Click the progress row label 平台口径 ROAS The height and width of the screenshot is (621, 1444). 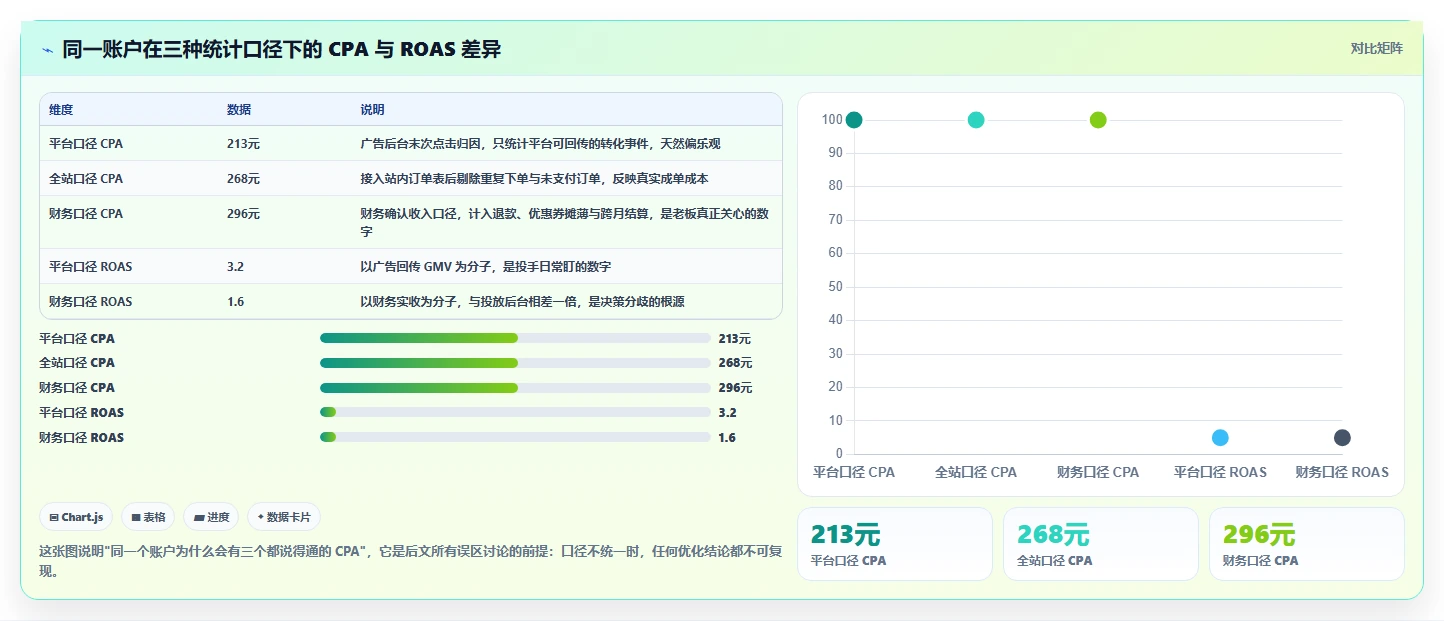coord(82,413)
